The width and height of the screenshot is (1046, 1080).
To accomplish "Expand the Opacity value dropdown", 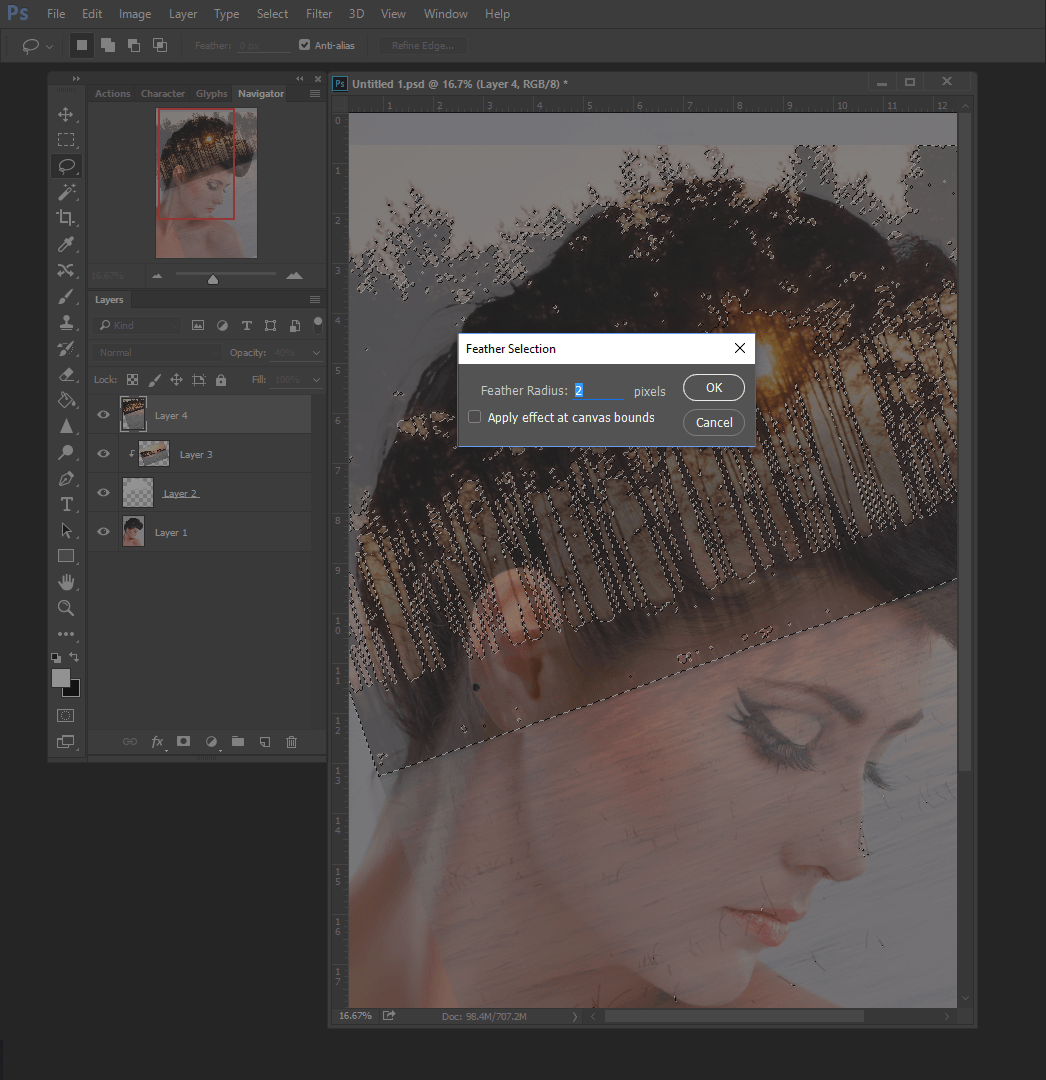I will click(317, 353).
